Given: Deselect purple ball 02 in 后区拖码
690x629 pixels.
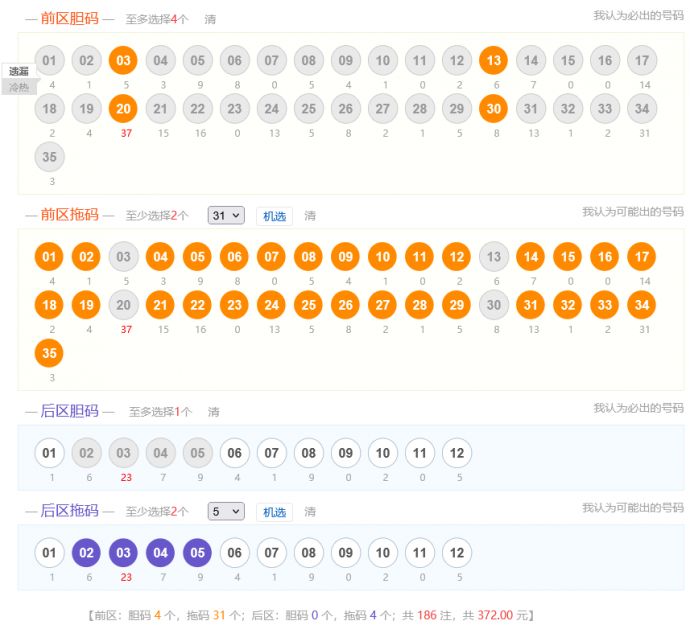Looking at the screenshot, I should (86, 553).
